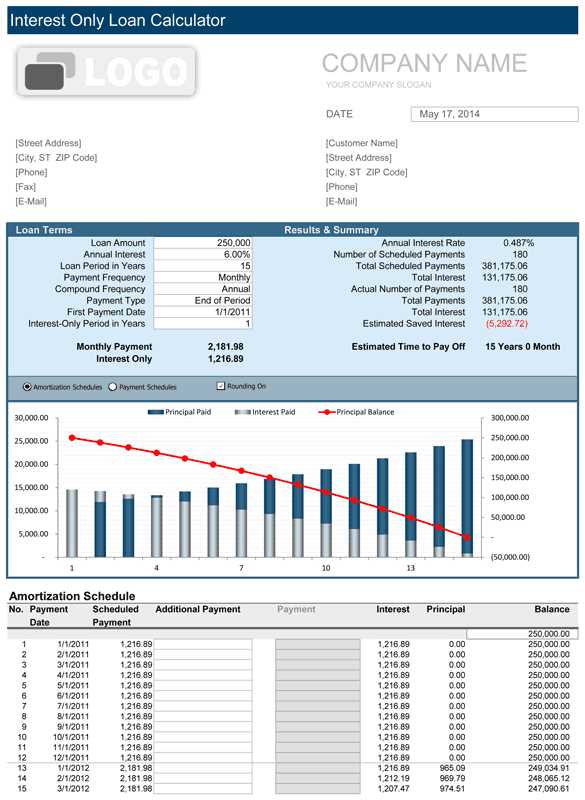
Task: Click the Loan Terms section header
Action: [44, 230]
